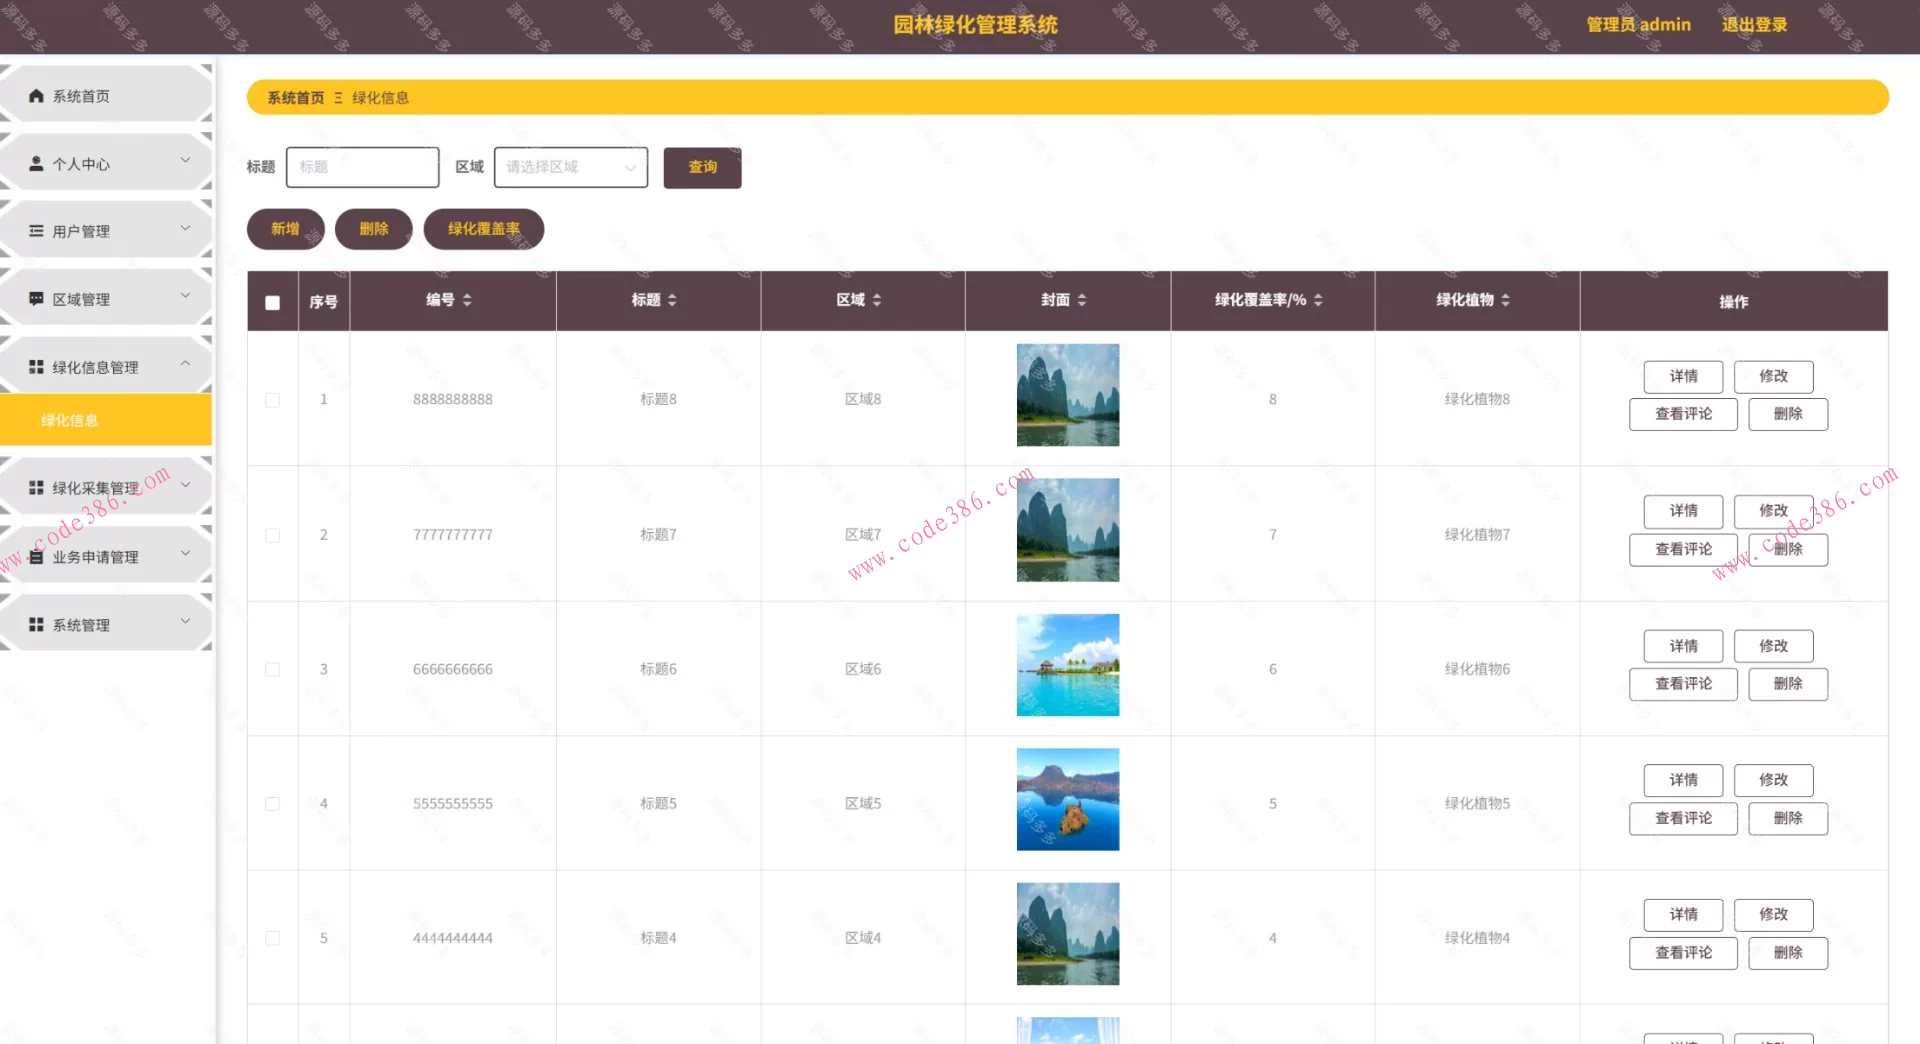Click the home icon beside 系统首页
Screen dimensions: 1920x1044
click(37, 96)
